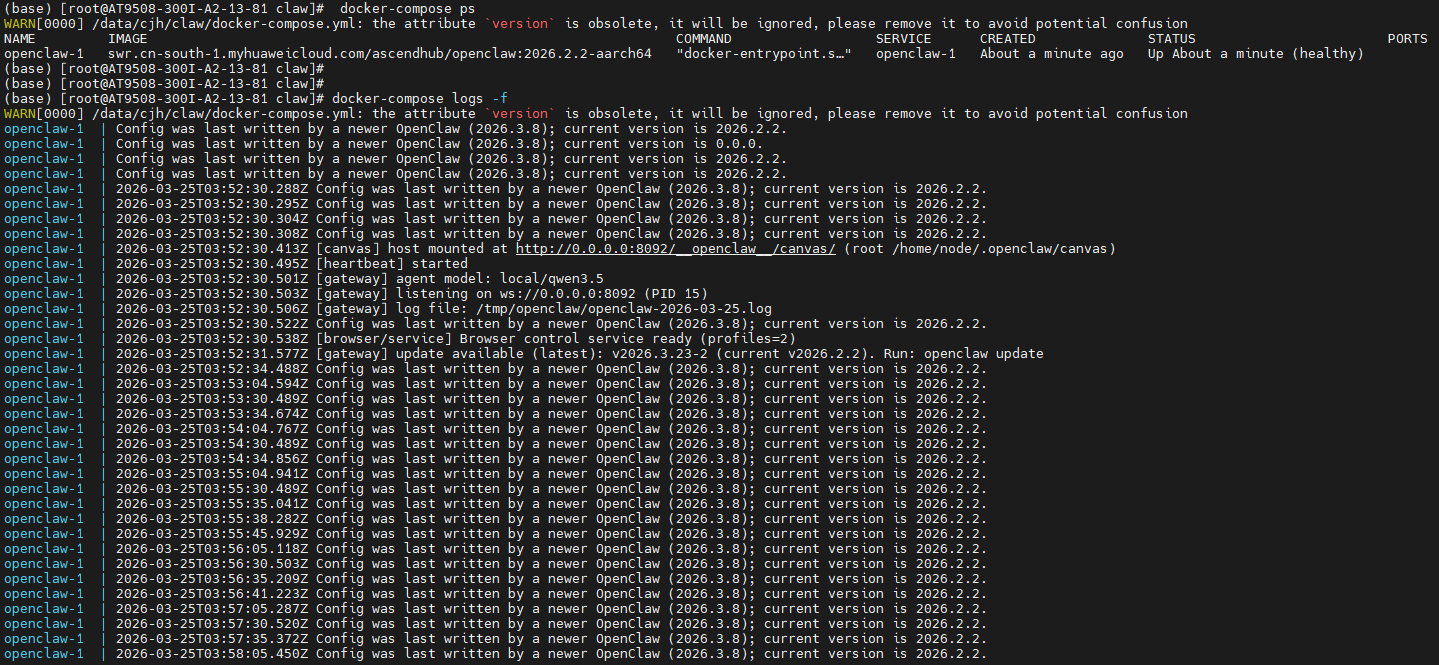Screen dimensions: 1439x665
Task: Click timestamp 2026-03-25T03:56:41.223Z
Action: [x=212, y=594]
